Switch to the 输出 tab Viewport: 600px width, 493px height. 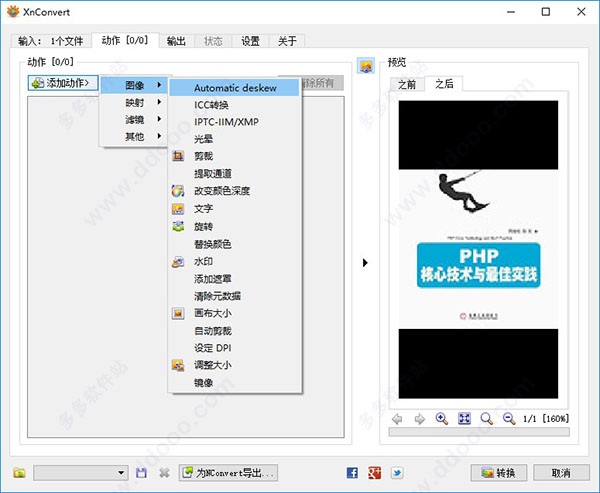[176, 41]
